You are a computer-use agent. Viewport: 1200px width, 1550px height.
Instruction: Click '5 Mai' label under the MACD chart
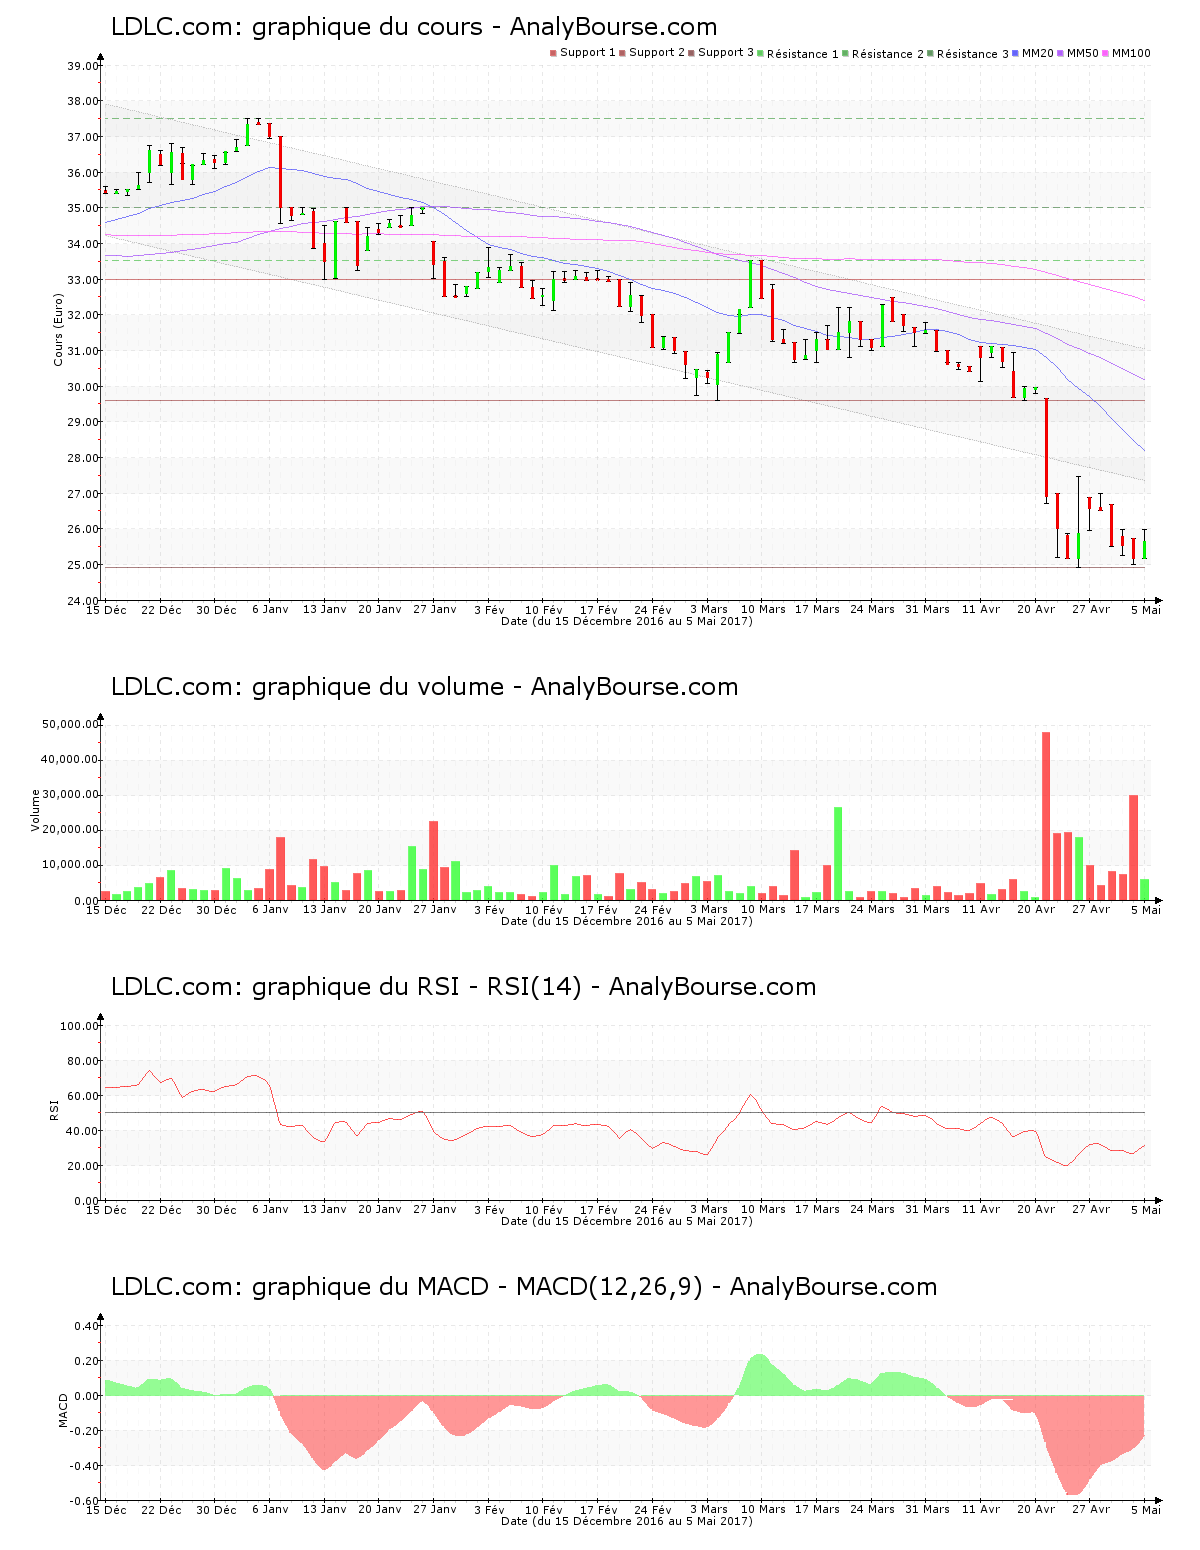tap(1146, 1509)
